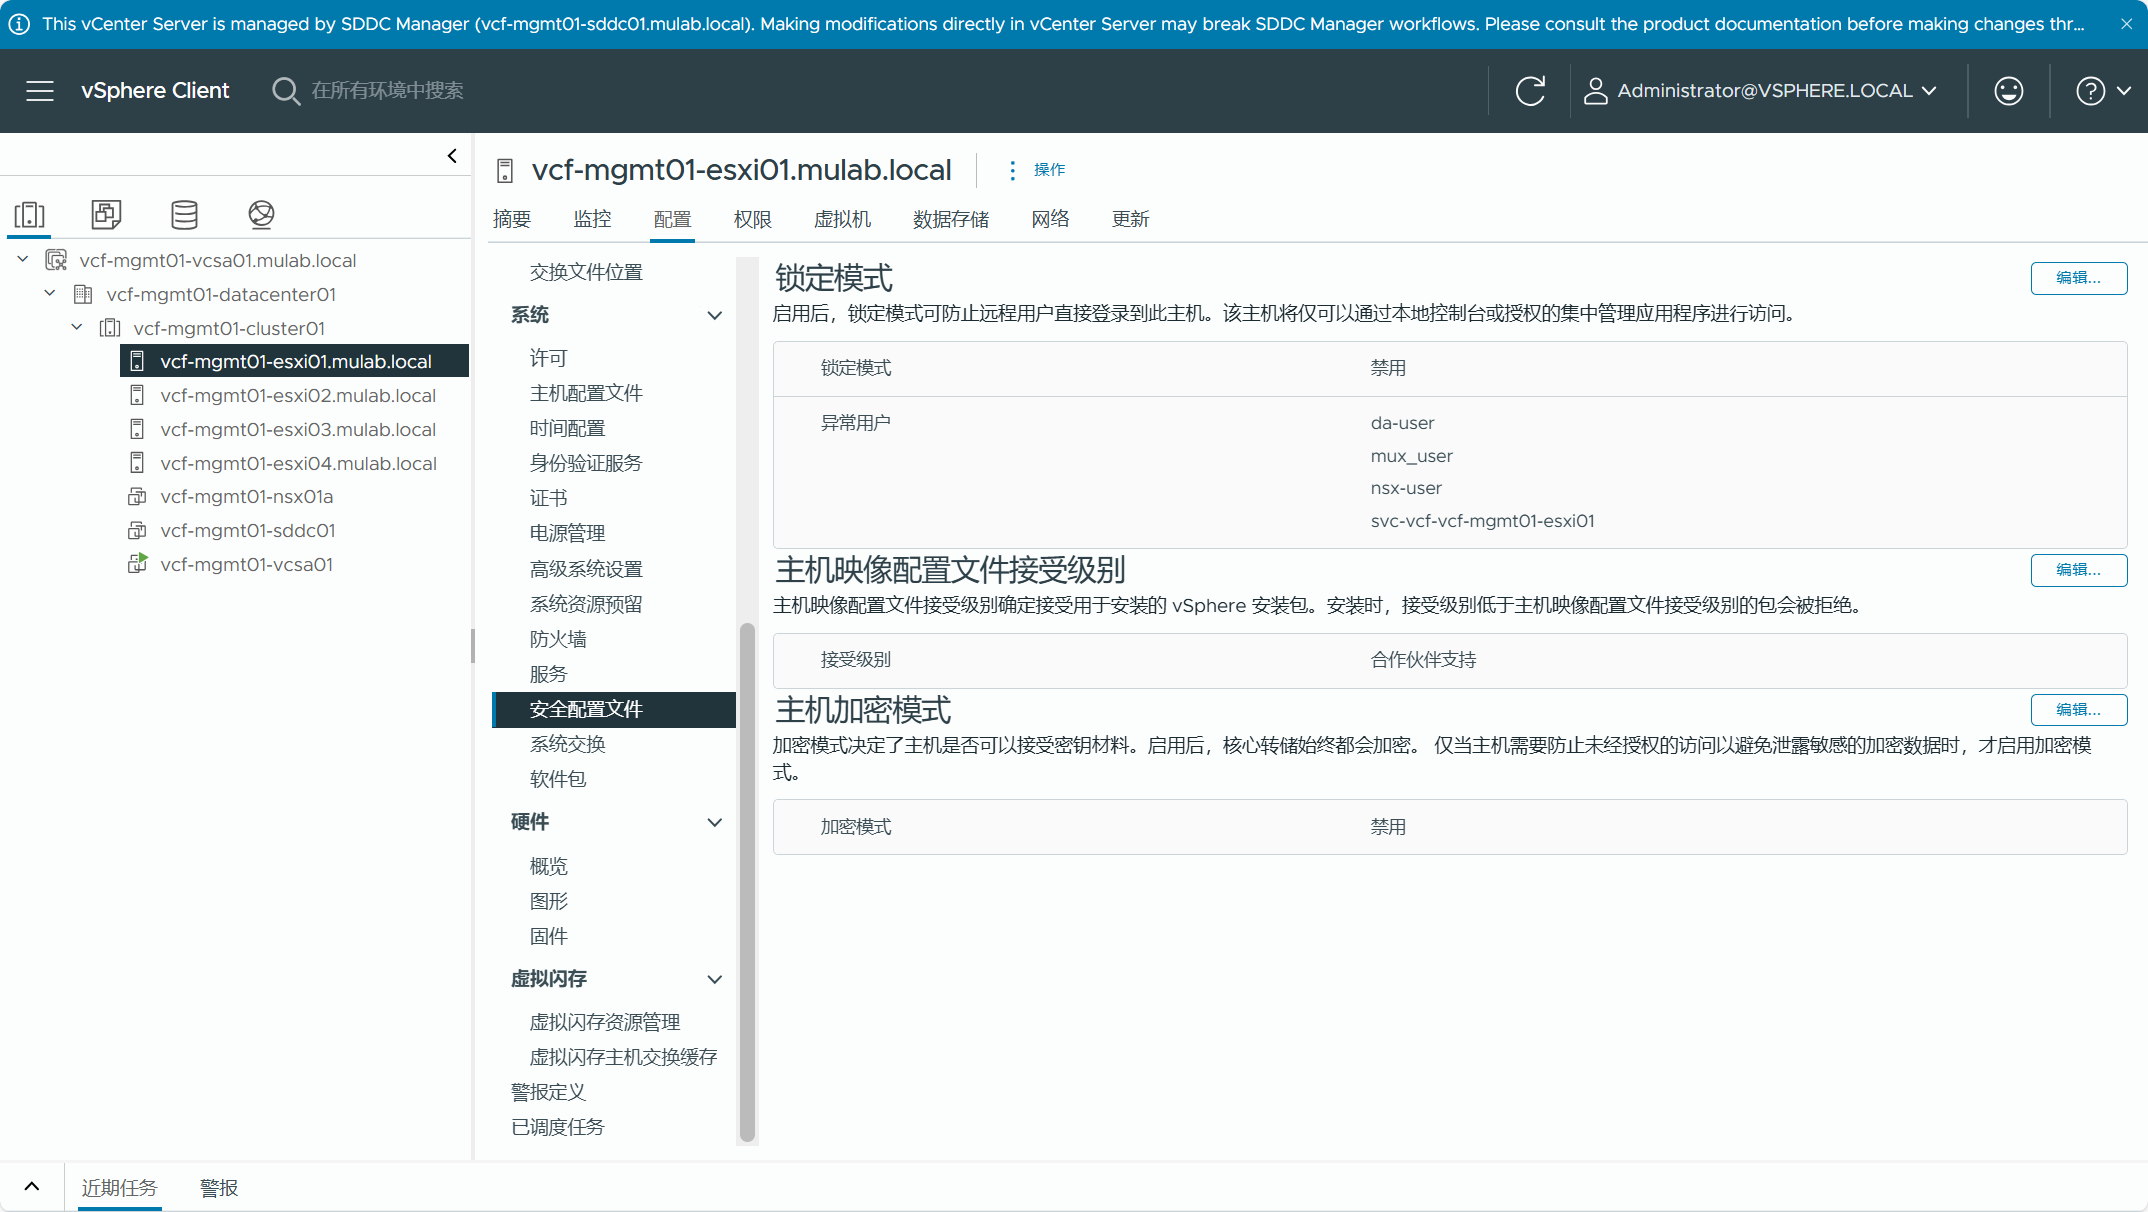The image size is (2148, 1212).
Task: Click the svc-vcf-vcf-mgmt01-esxi01 exception user
Action: coord(1482,521)
